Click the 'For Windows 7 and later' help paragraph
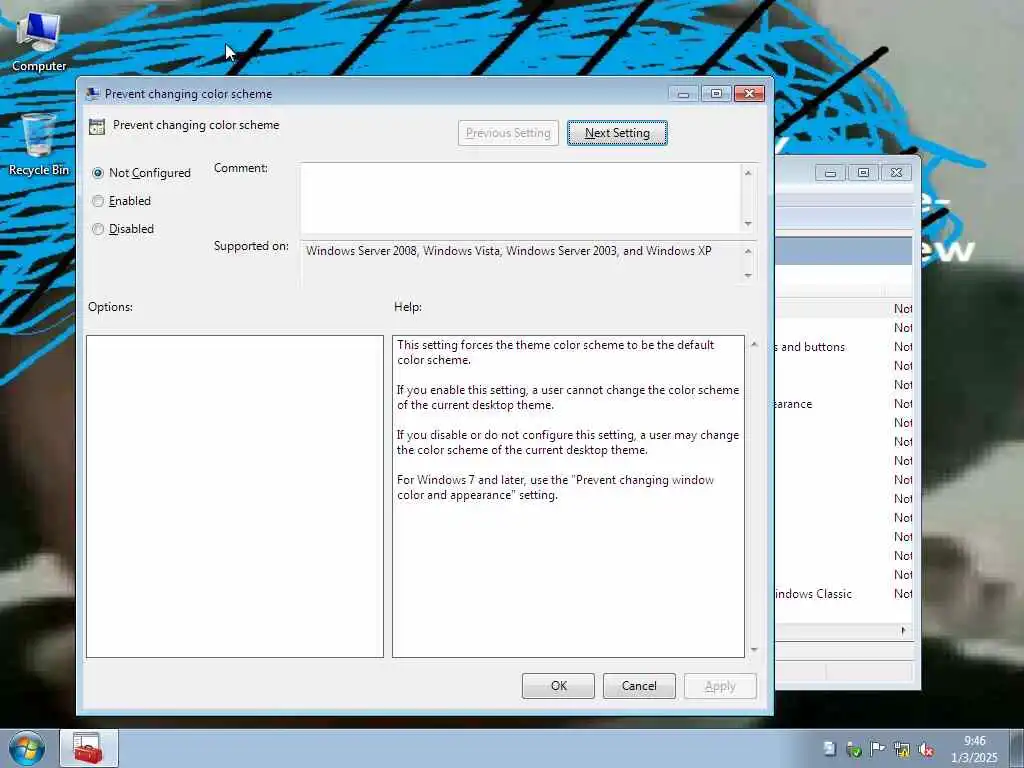1024x768 pixels. pos(555,488)
